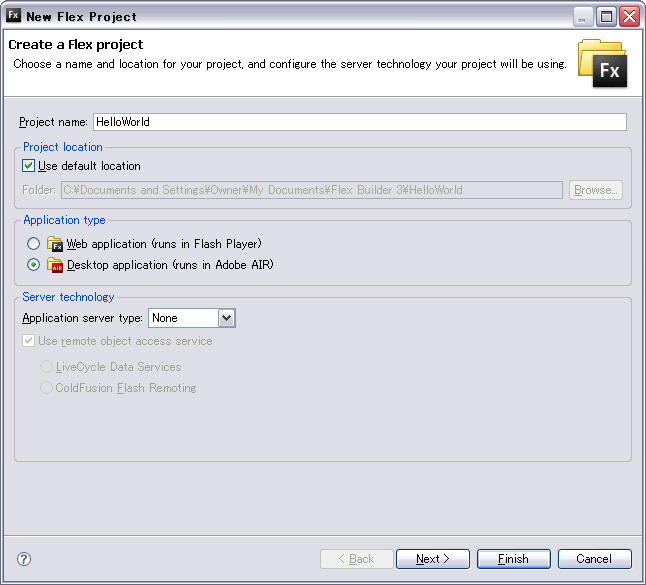Choose ColdFusion Flash Remoting radio option
Viewport: 646px width, 585px height.
pyautogui.click(x=46, y=388)
